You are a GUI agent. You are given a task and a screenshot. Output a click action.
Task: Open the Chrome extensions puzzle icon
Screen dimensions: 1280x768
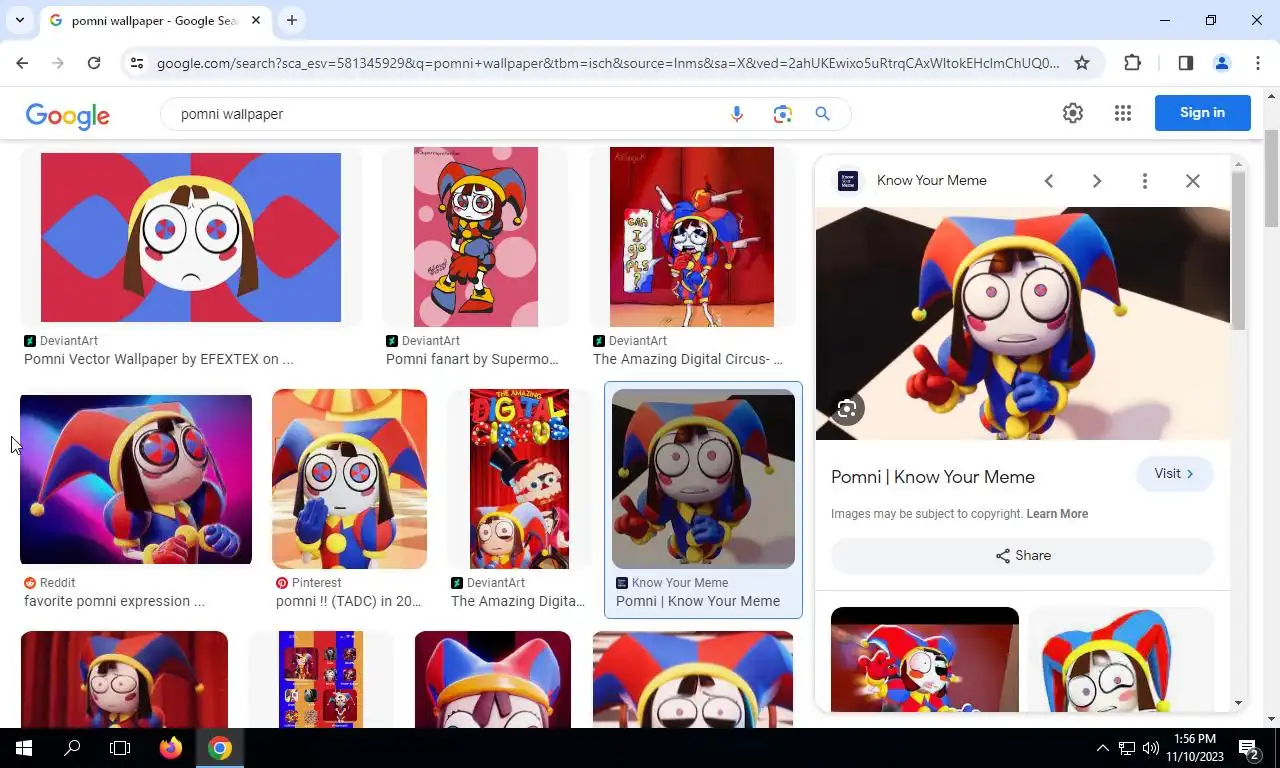tap(1132, 63)
